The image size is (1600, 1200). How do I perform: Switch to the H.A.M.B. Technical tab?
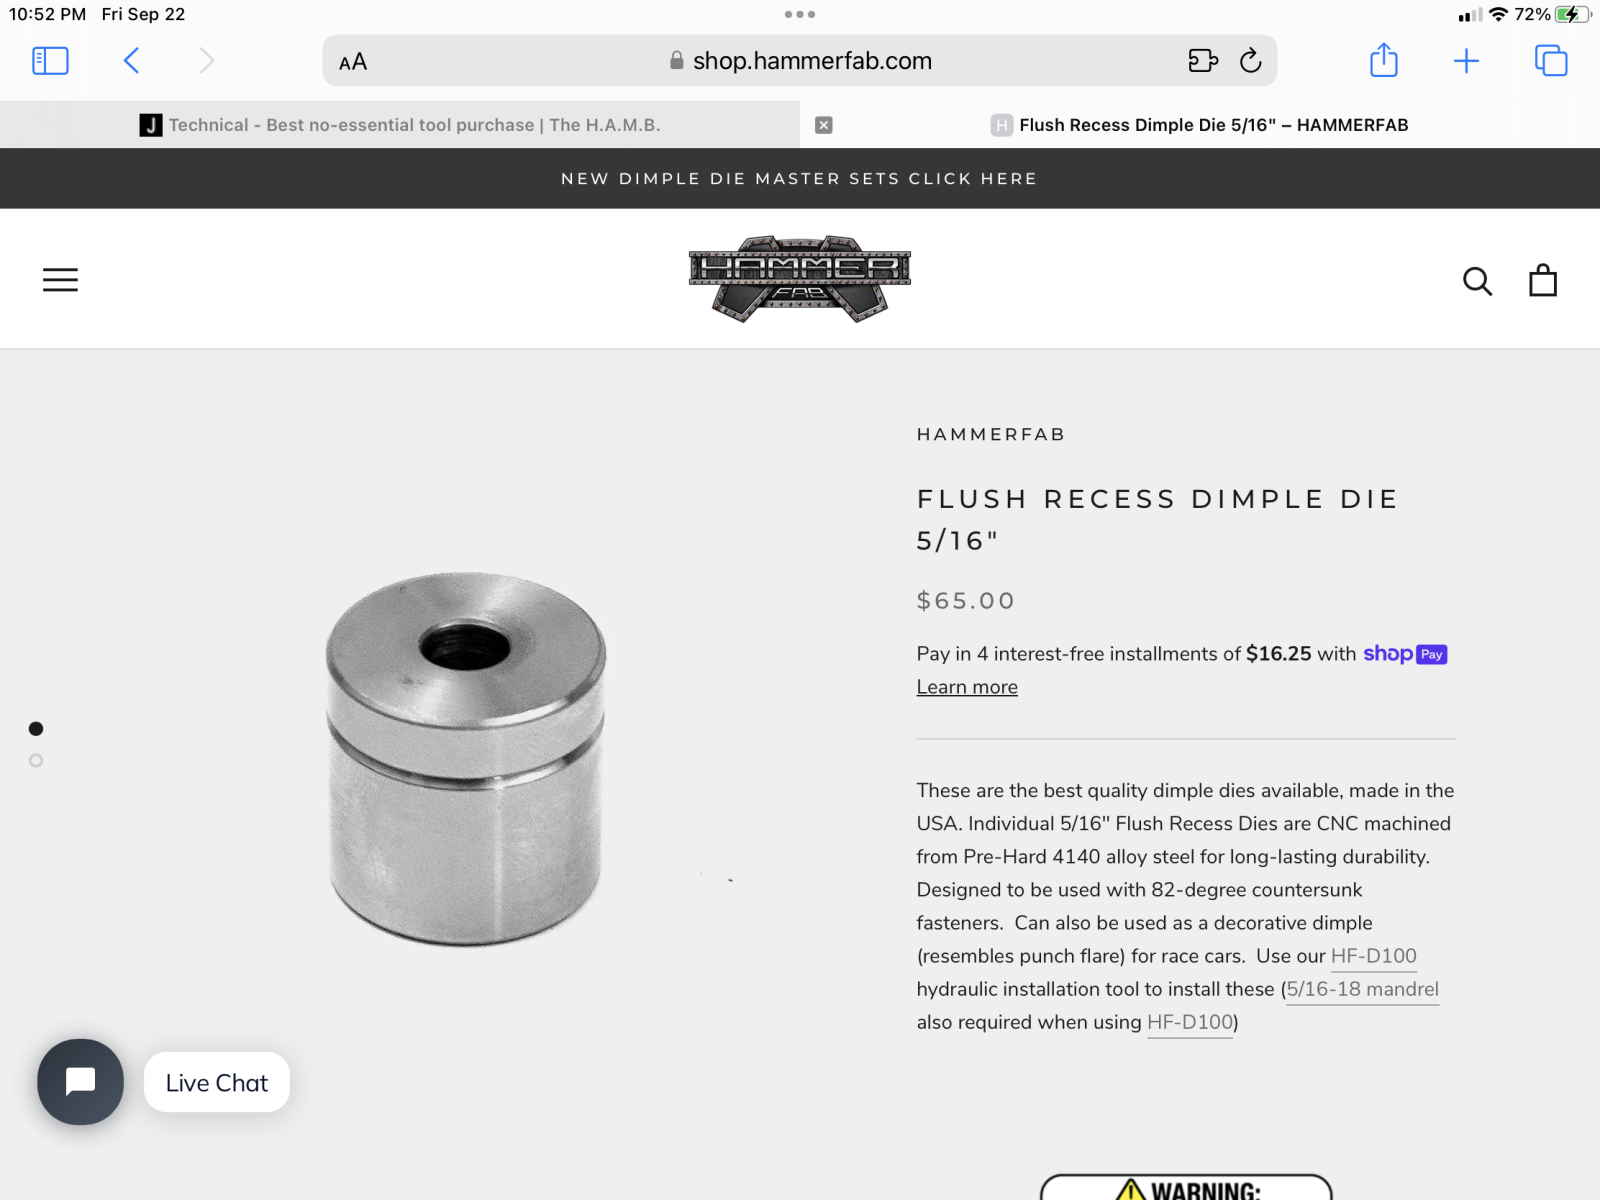coord(400,125)
